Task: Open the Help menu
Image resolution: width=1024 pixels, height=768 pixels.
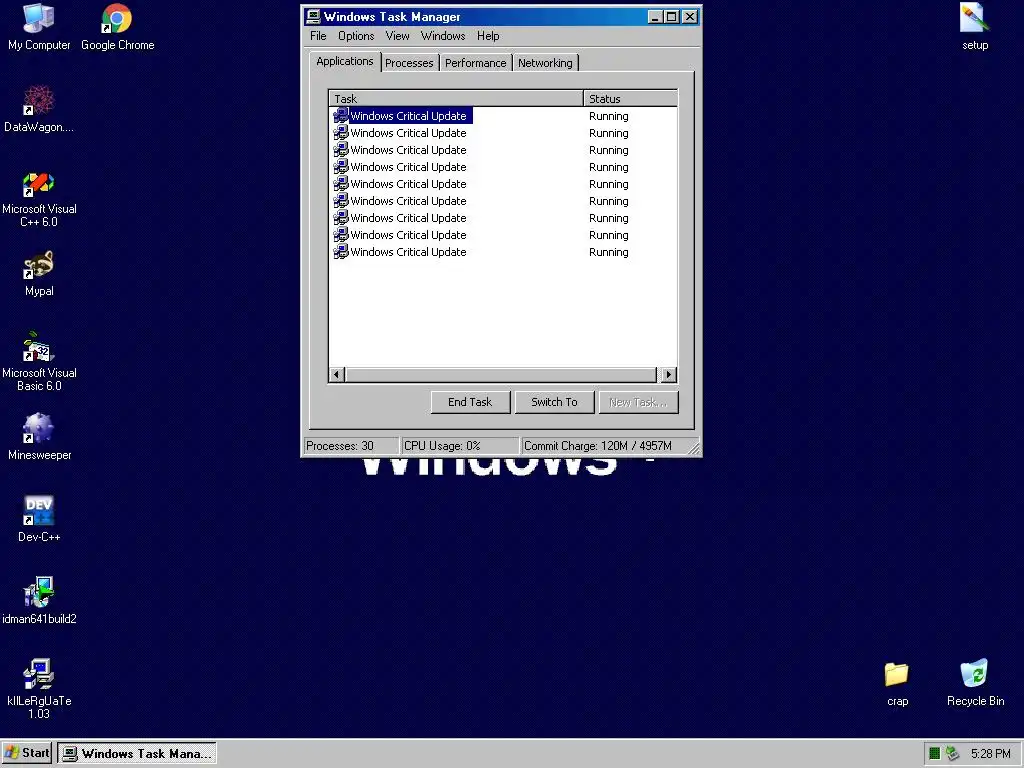Action: (x=488, y=36)
